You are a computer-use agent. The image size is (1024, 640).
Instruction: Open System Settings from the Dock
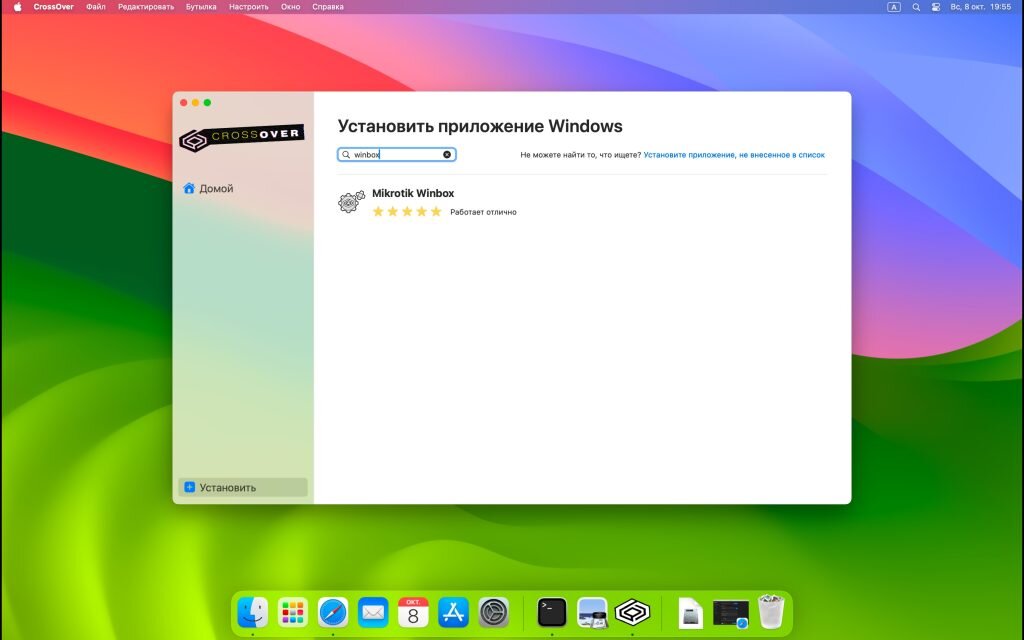[x=494, y=613]
